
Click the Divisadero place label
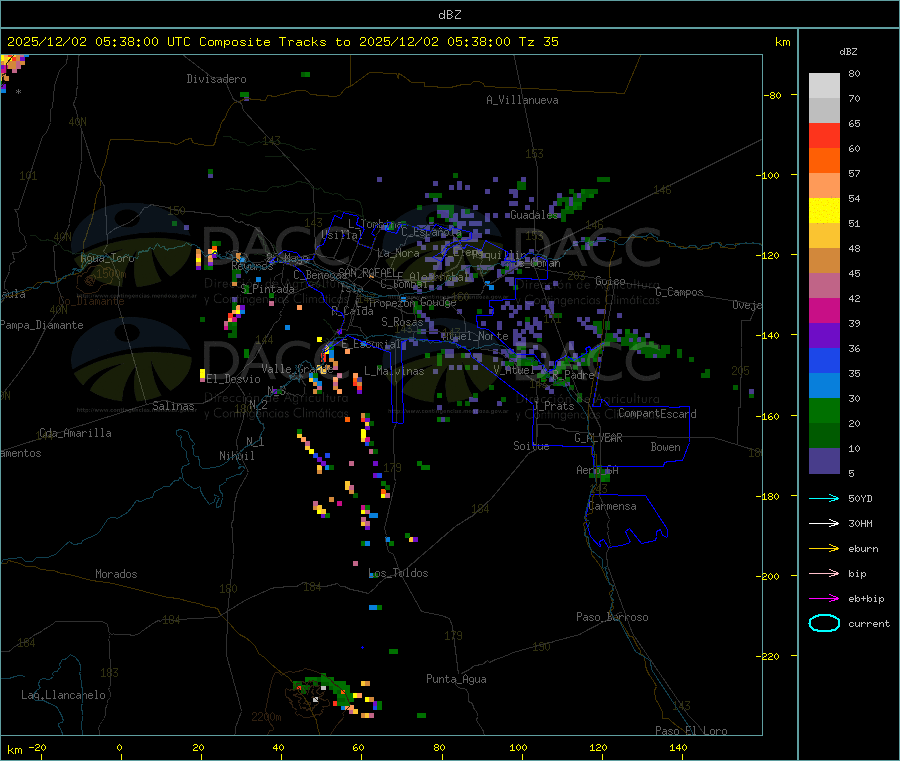tap(216, 79)
